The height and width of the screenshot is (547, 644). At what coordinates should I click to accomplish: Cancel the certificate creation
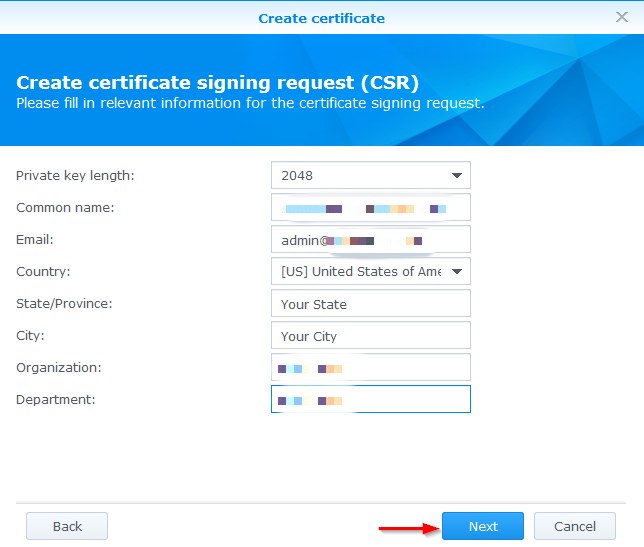pyautogui.click(x=574, y=526)
